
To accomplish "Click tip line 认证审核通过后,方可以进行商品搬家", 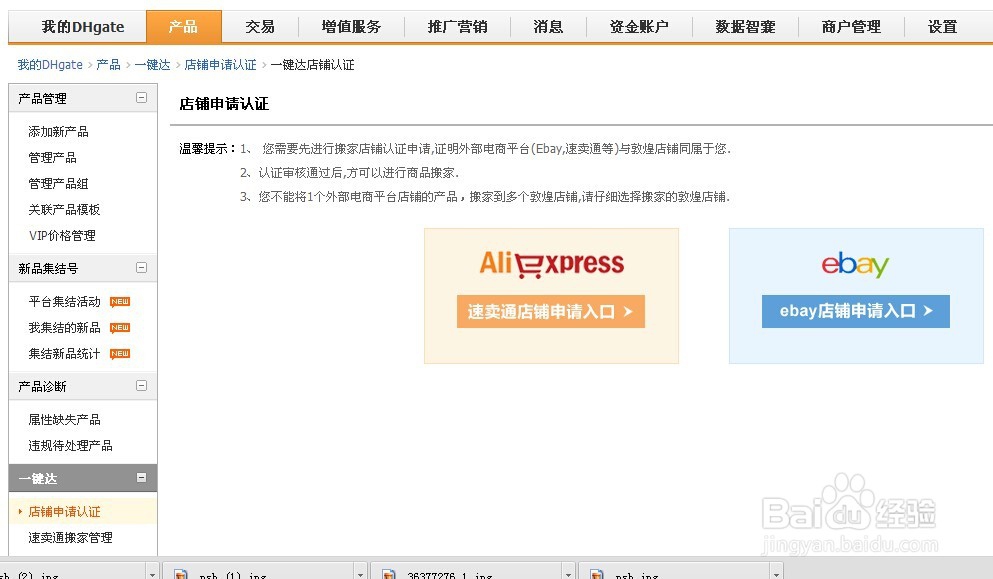I will (x=358, y=173).
